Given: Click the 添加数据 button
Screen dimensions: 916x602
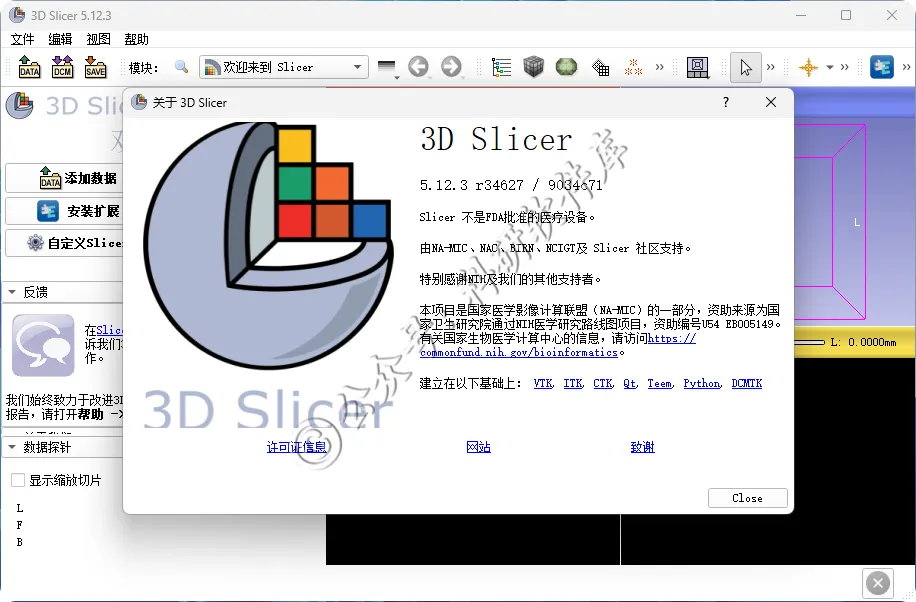Looking at the screenshot, I should pos(64,178).
